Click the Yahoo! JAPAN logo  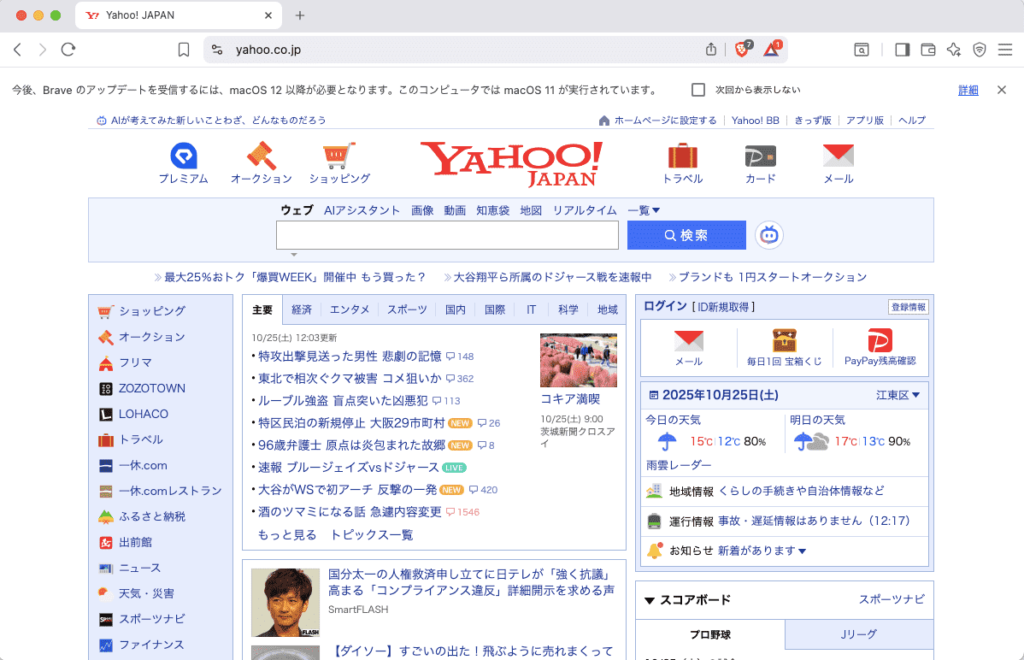pos(512,163)
